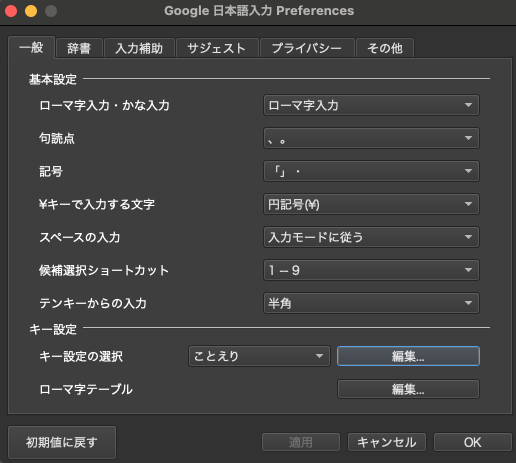Image resolution: width=516 pixels, height=463 pixels.
Task: Open the キー設定の選択 dropdown showing ことえり
Action: (259, 356)
